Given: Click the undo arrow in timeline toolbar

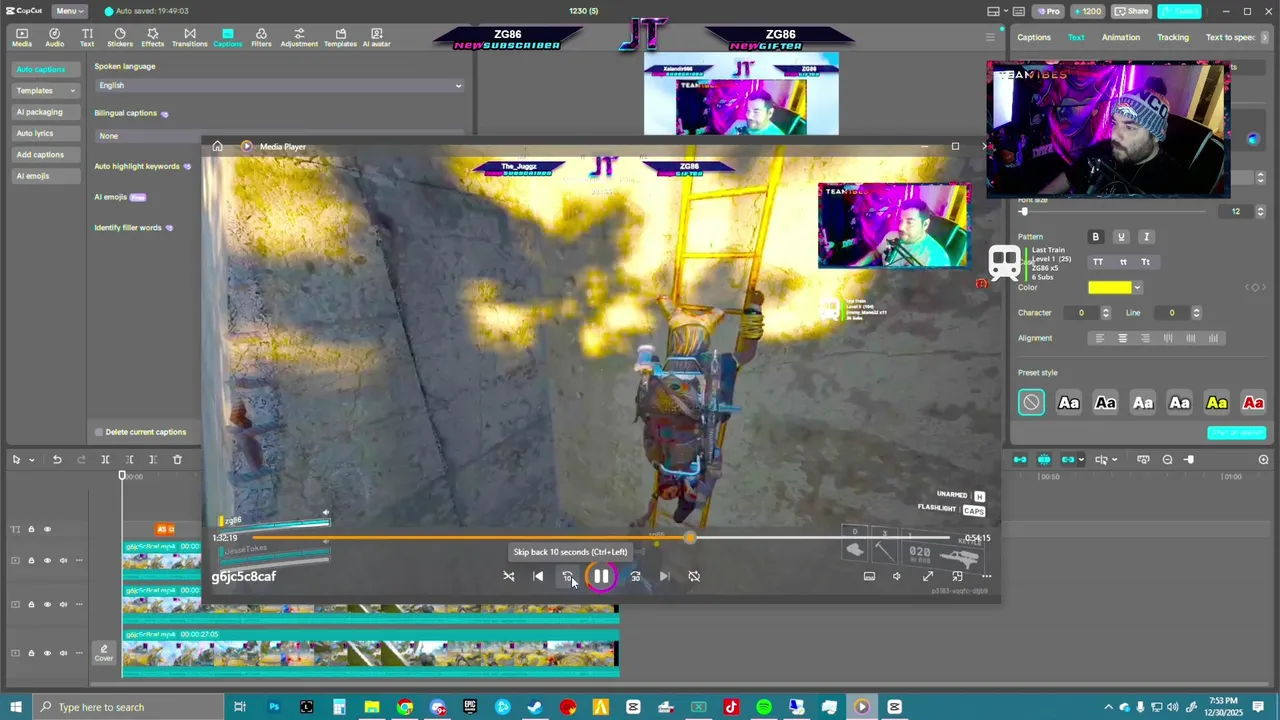Looking at the screenshot, I should [57, 460].
